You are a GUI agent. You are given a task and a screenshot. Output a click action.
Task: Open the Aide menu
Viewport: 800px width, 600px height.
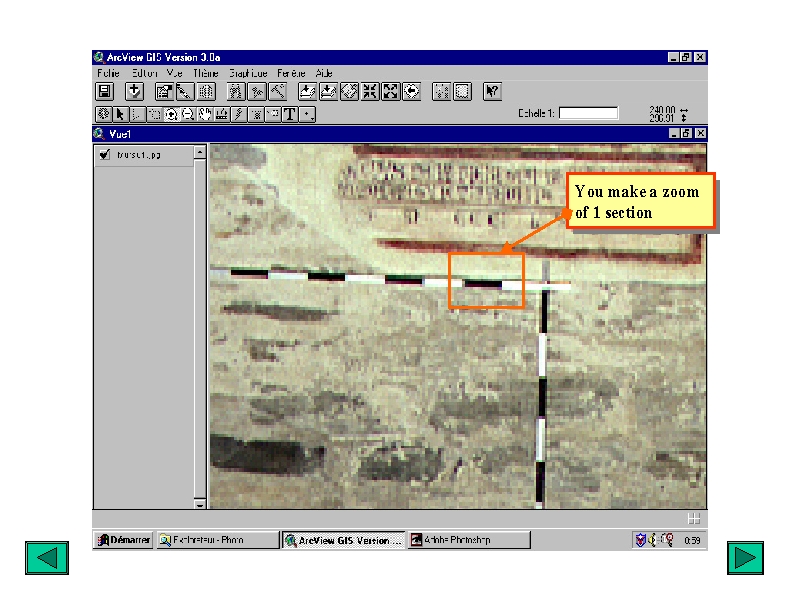point(324,73)
